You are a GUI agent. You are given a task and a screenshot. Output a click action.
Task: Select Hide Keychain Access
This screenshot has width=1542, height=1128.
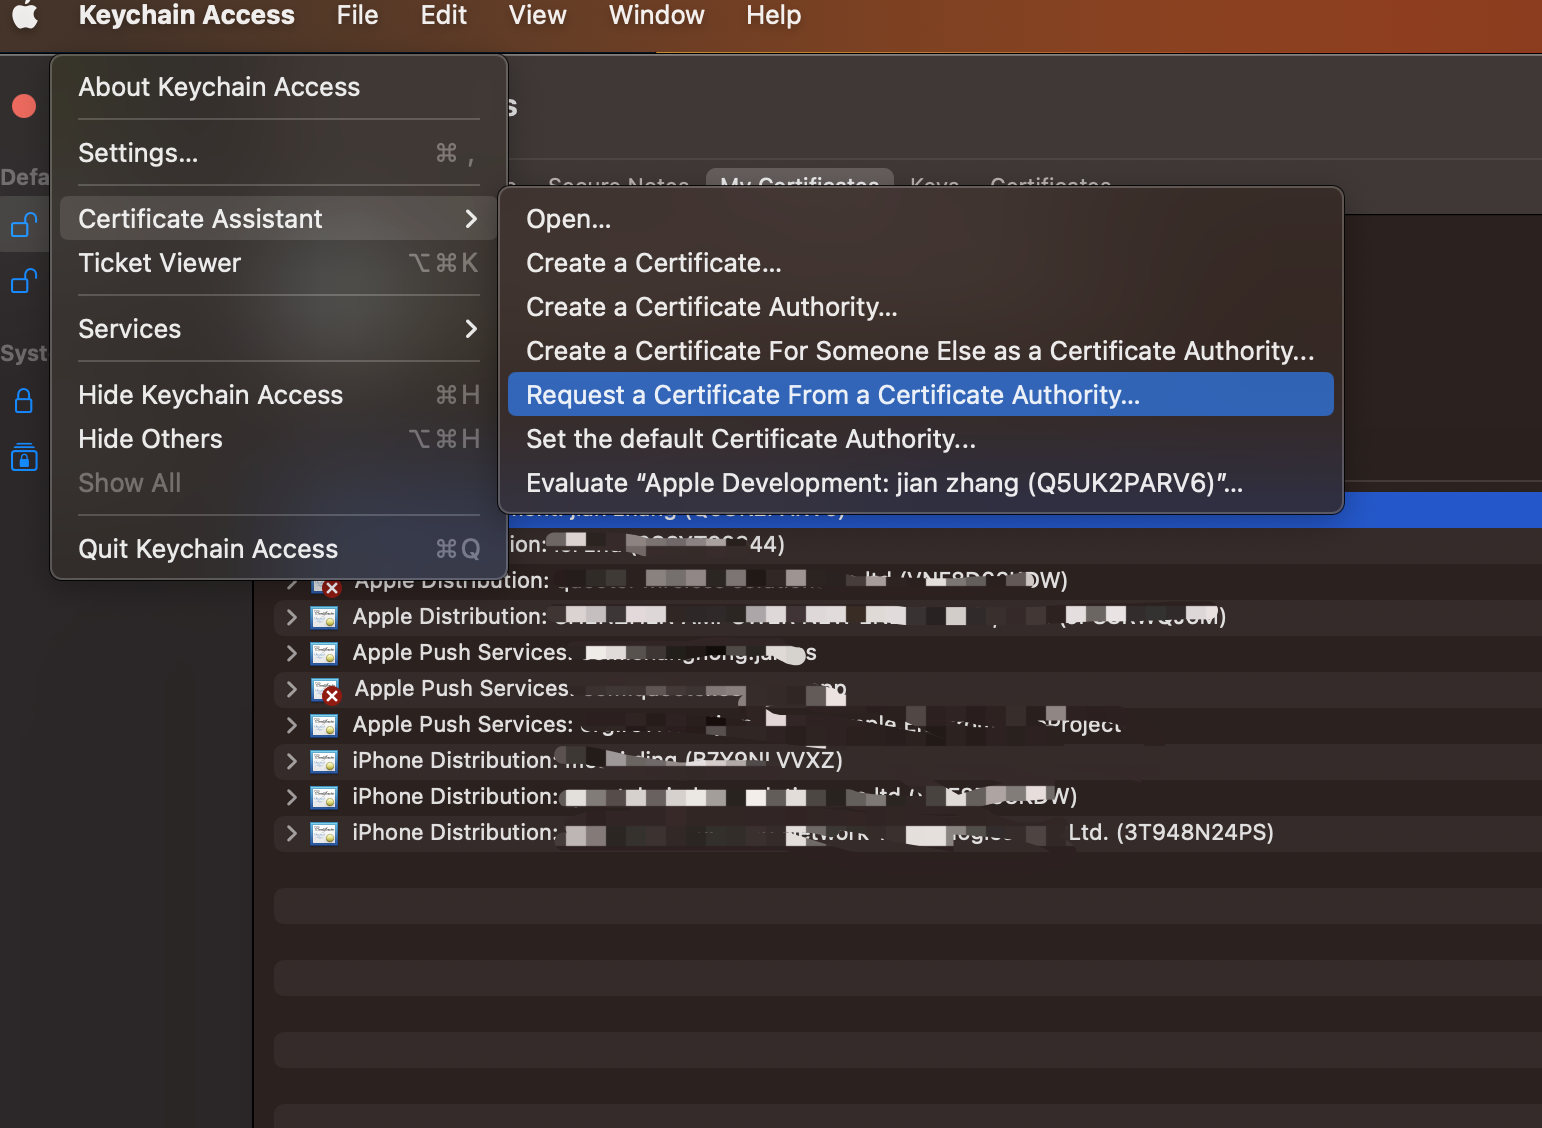(279, 395)
